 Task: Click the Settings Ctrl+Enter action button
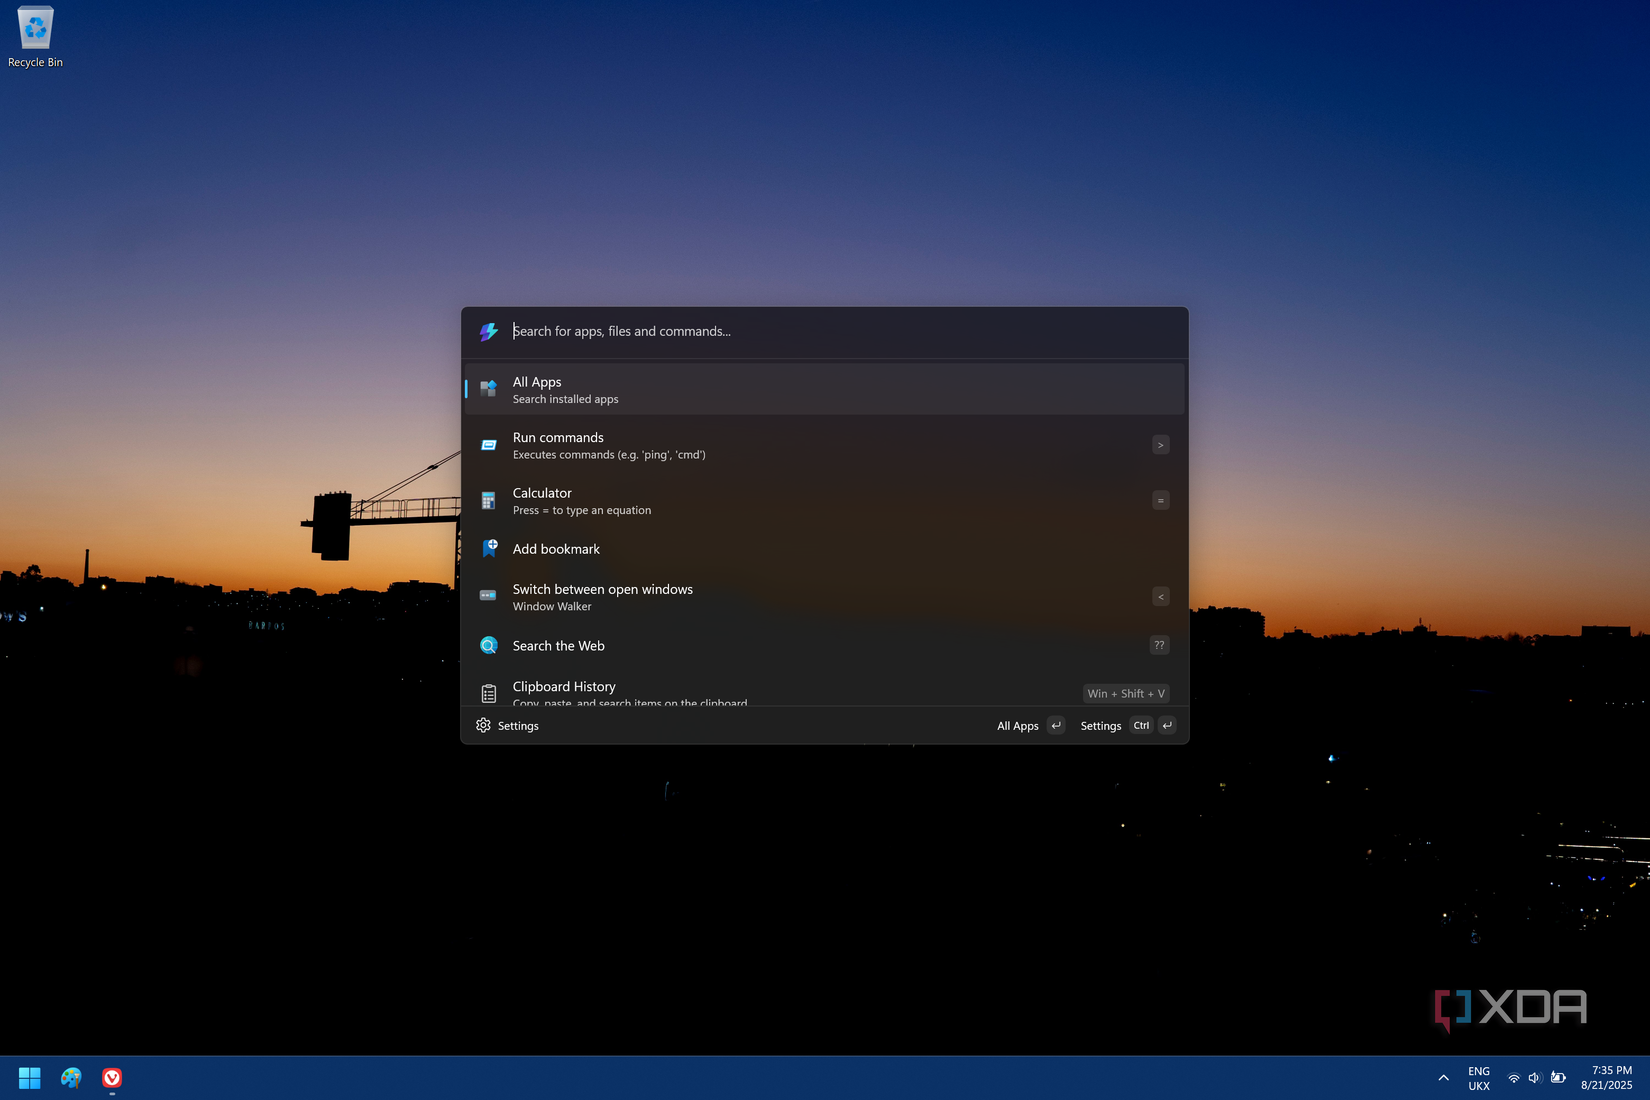pos(1126,726)
